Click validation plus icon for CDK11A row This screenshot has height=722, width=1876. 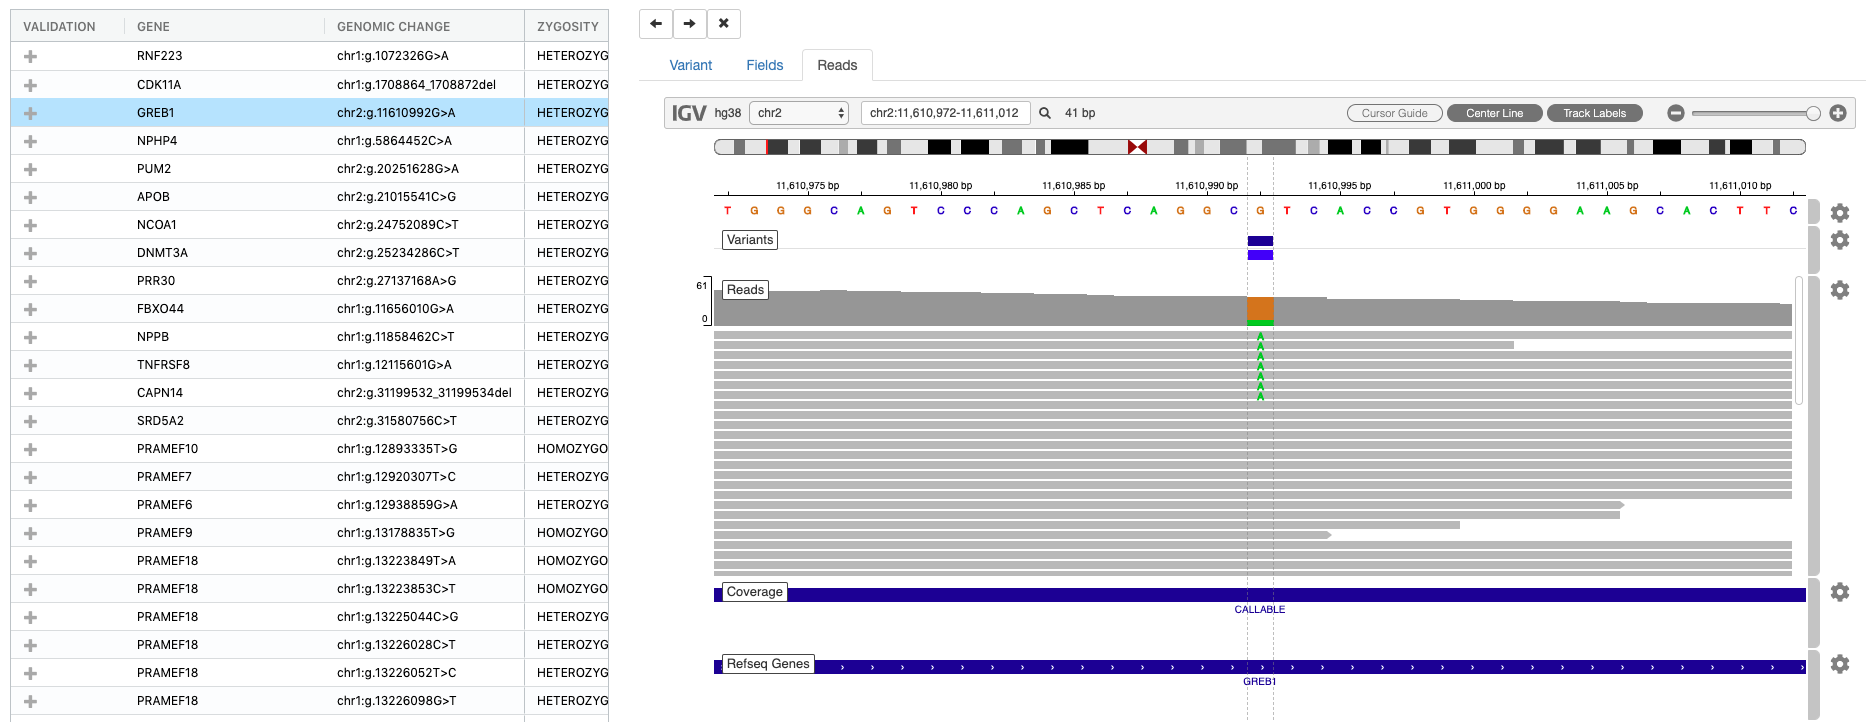[x=30, y=85]
